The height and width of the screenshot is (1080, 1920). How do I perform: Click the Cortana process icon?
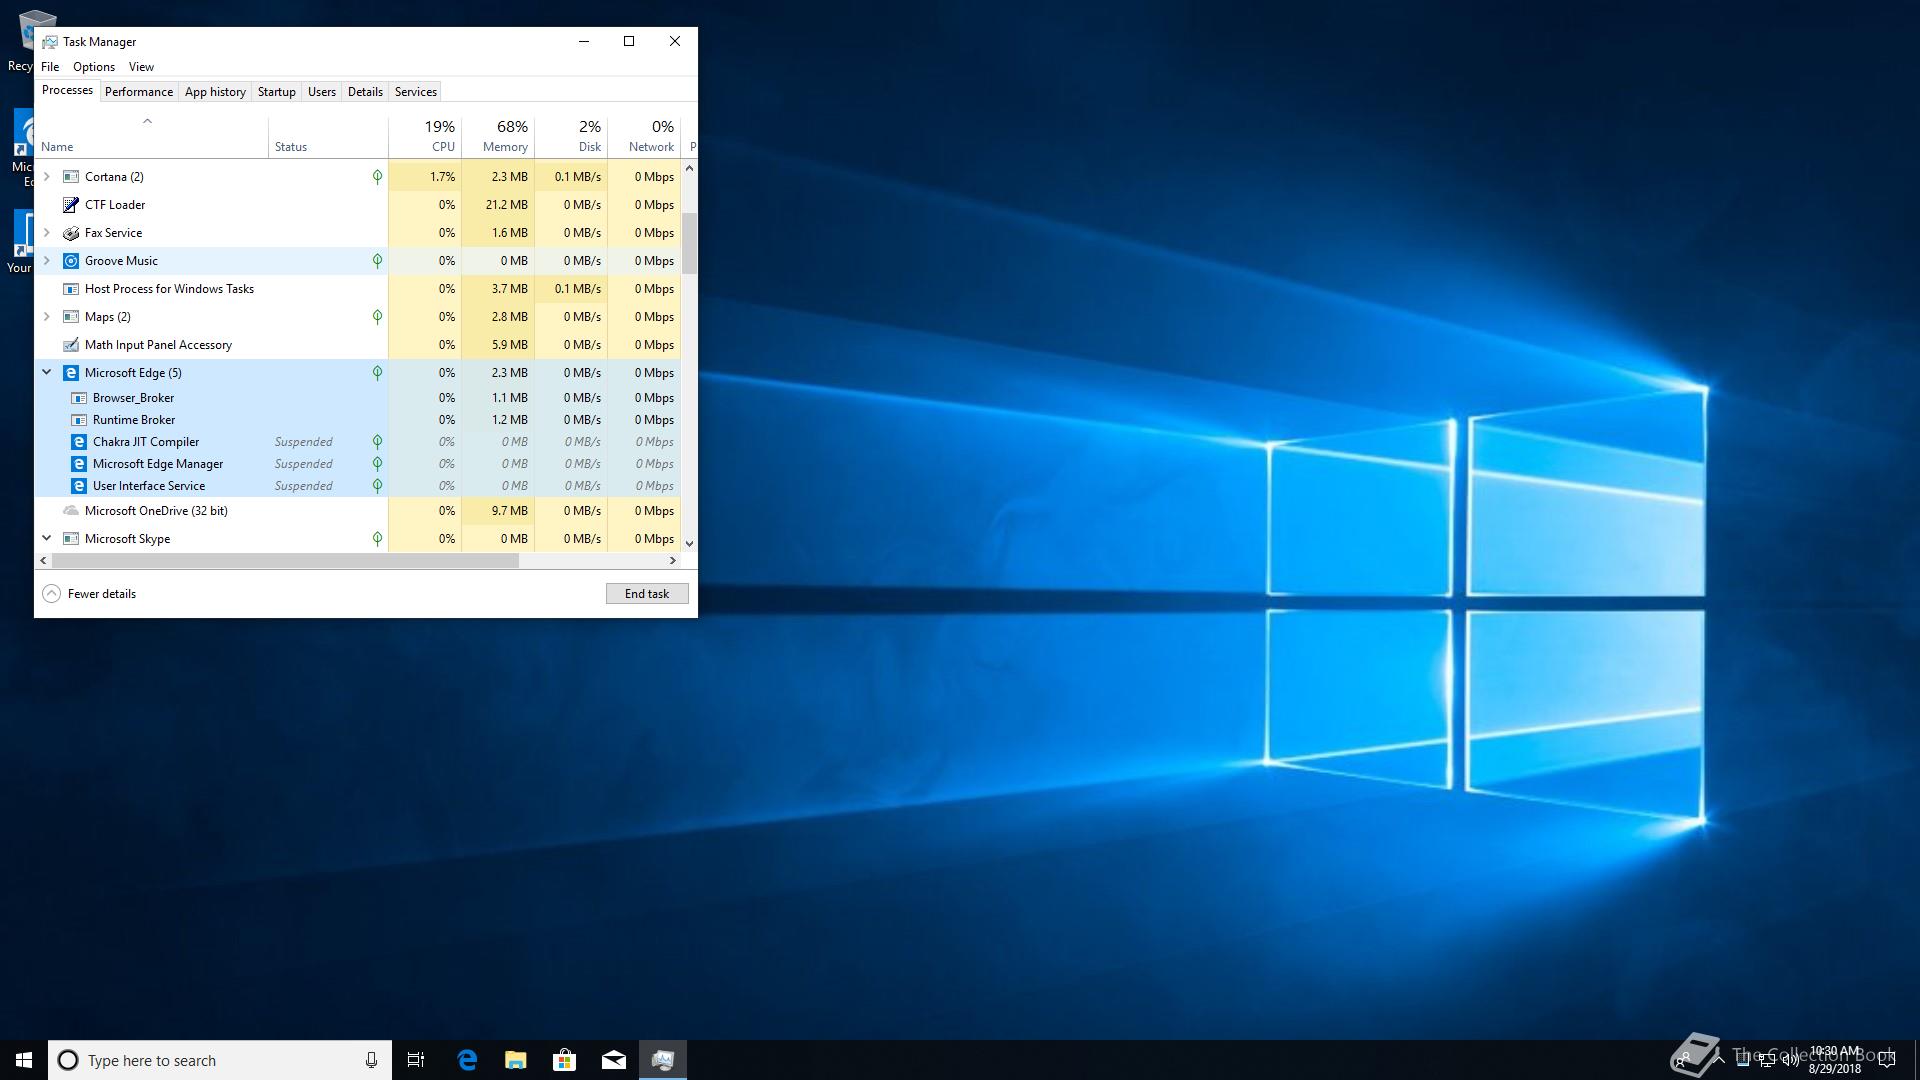(x=71, y=177)
